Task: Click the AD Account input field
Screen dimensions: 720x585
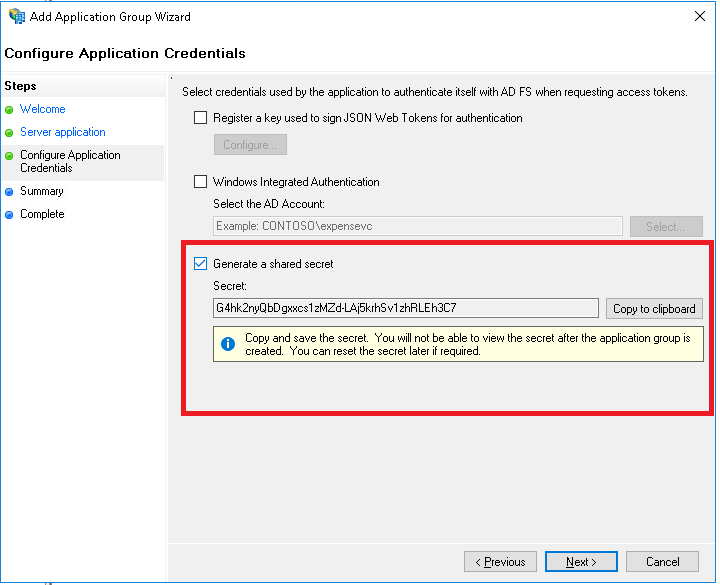Action: (x=417, y=226)
